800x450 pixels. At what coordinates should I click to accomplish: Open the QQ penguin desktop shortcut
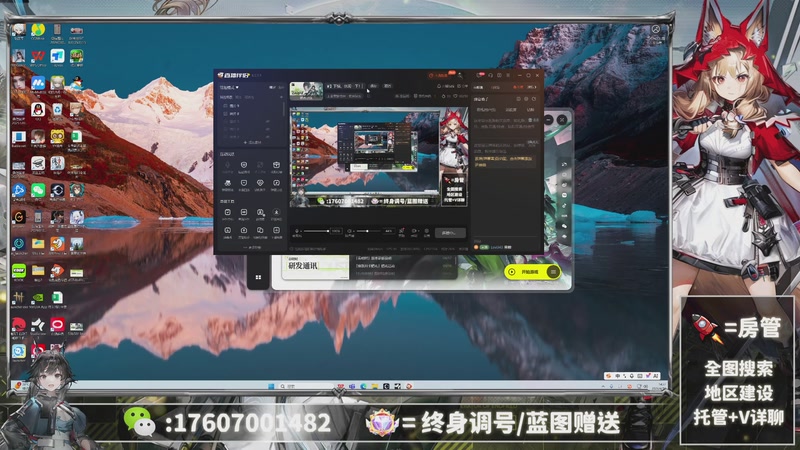(38, 108)
